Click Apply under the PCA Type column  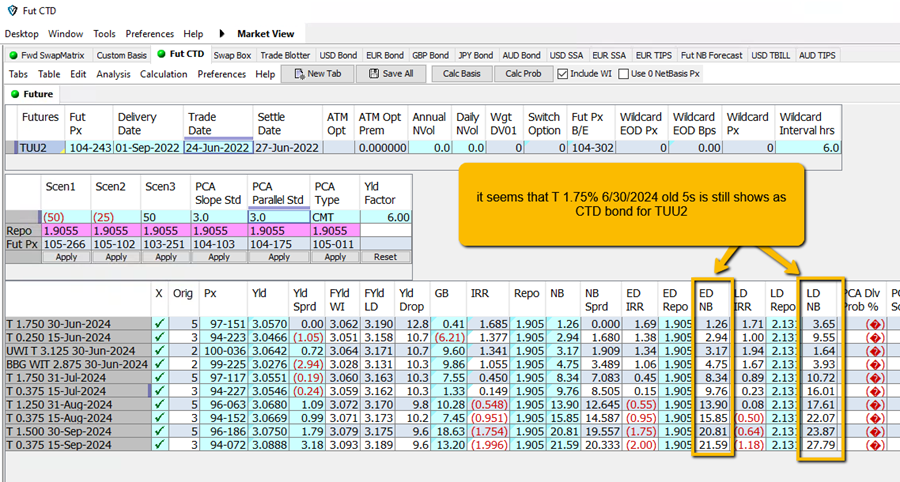(x=335, y=257)
